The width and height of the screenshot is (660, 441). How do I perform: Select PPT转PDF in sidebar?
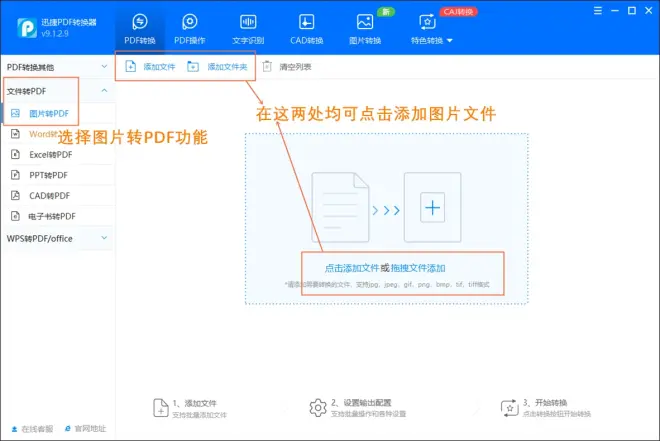click(x=58, y=175)
